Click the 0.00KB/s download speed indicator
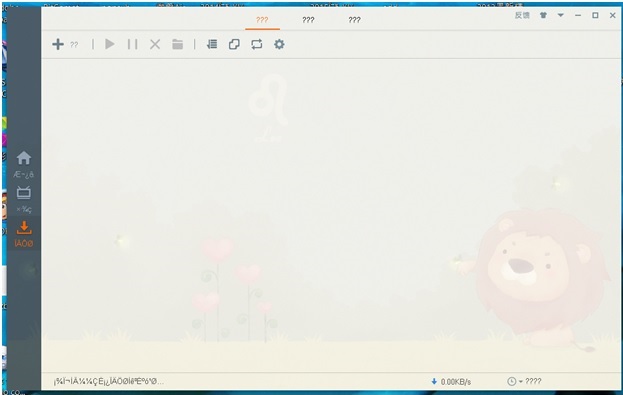The height and width of the screenshot is (395, 623). [451, 381]
